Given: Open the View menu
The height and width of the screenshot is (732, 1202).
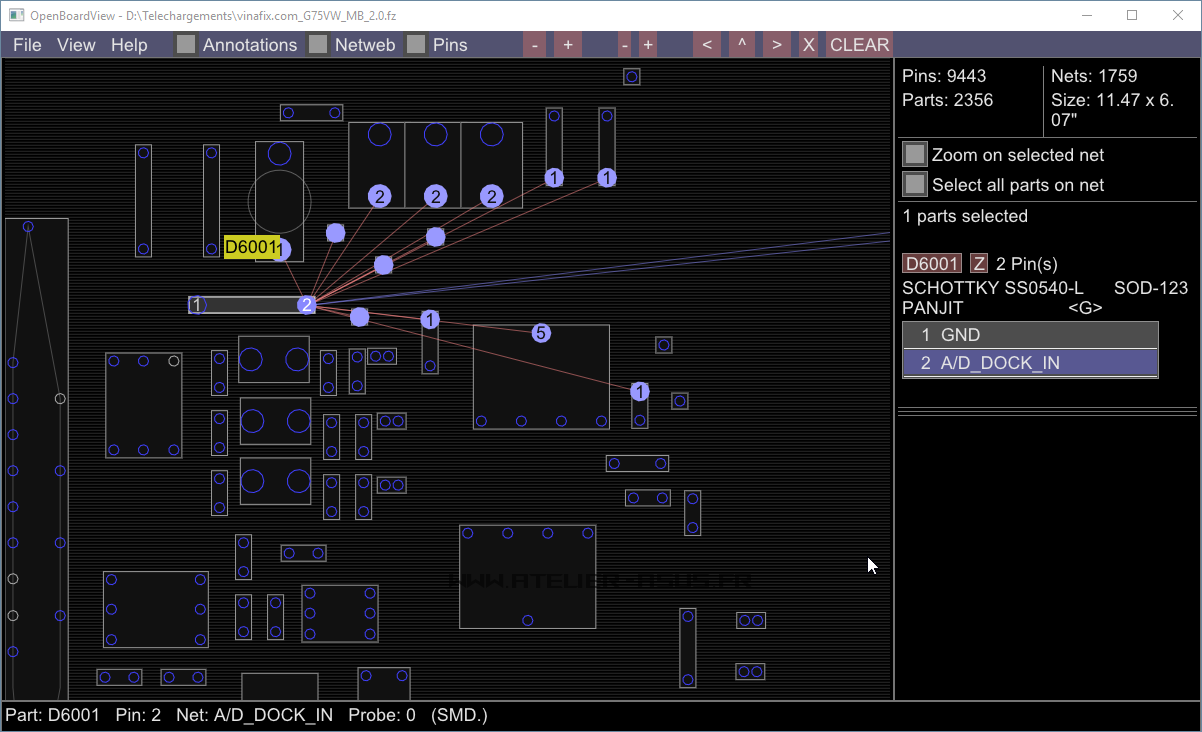Looking at the screenshot, I should (76, 45).
